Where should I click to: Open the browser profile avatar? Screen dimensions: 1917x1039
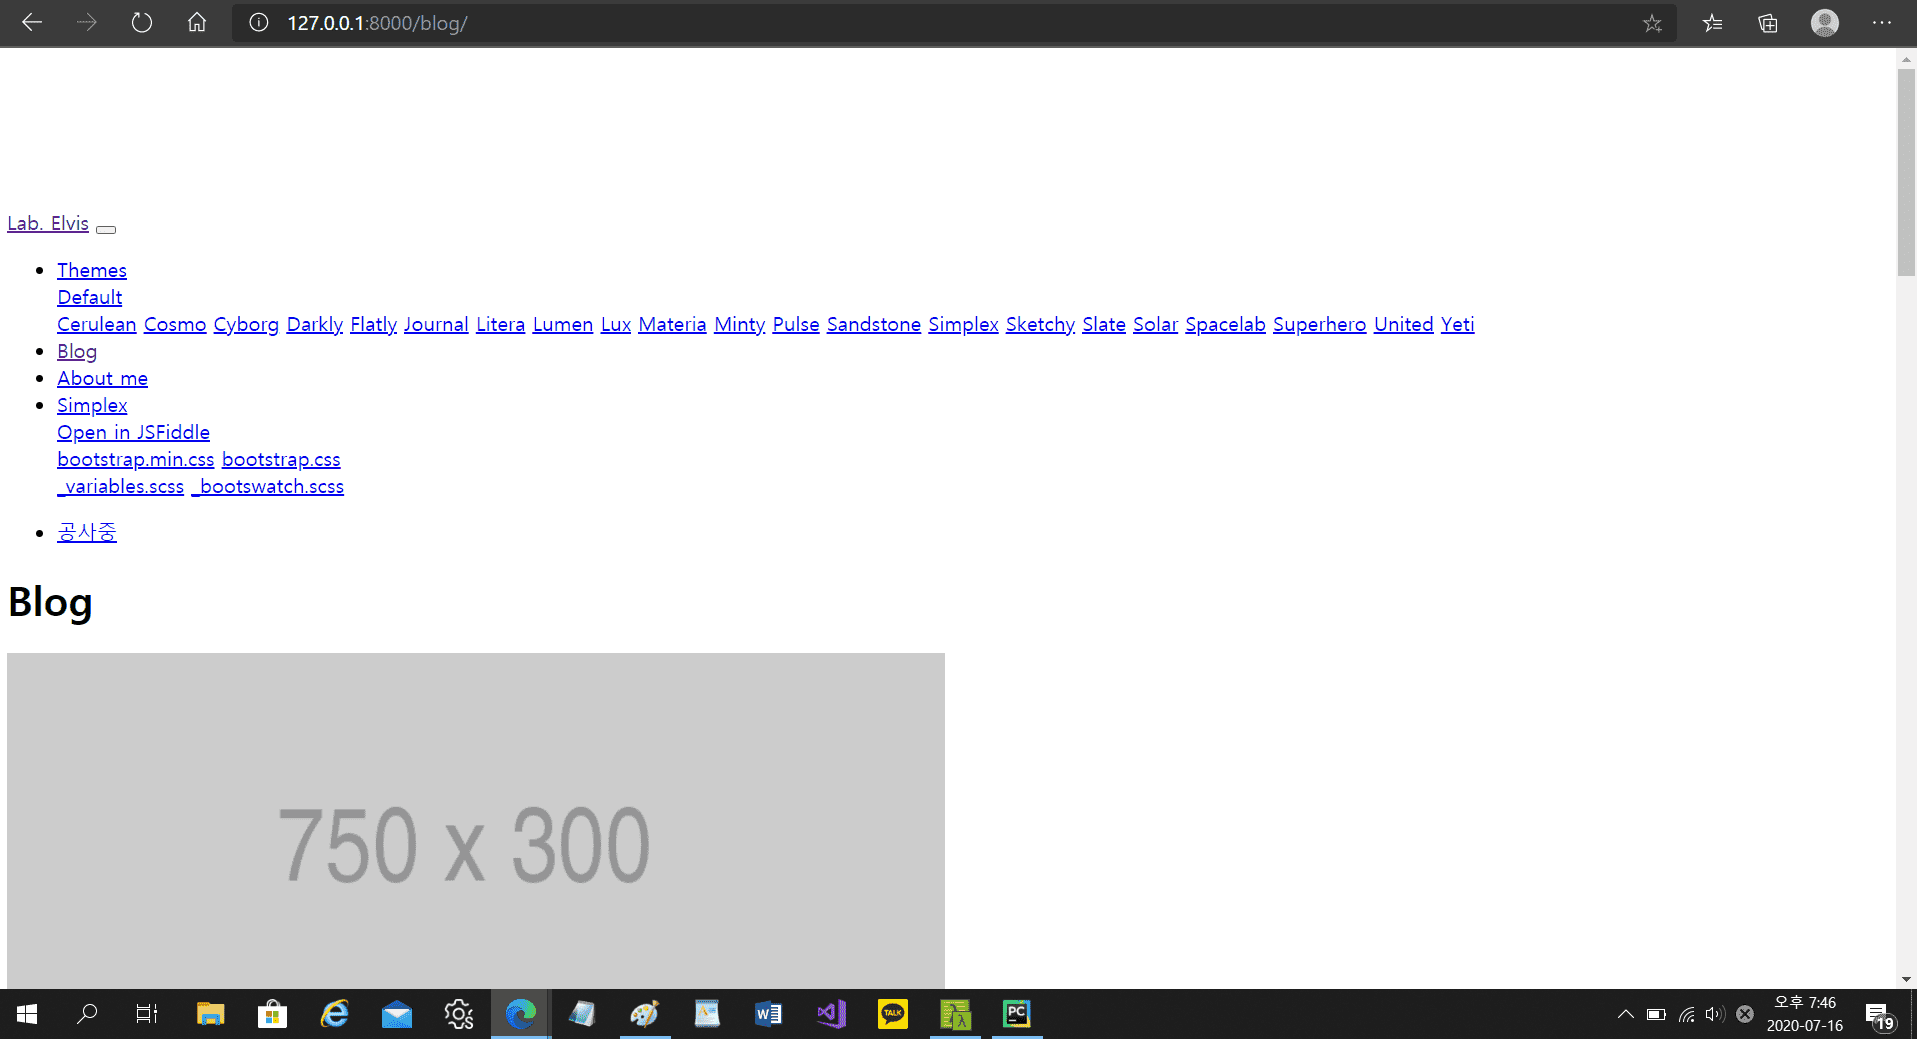pos(1825,23)
